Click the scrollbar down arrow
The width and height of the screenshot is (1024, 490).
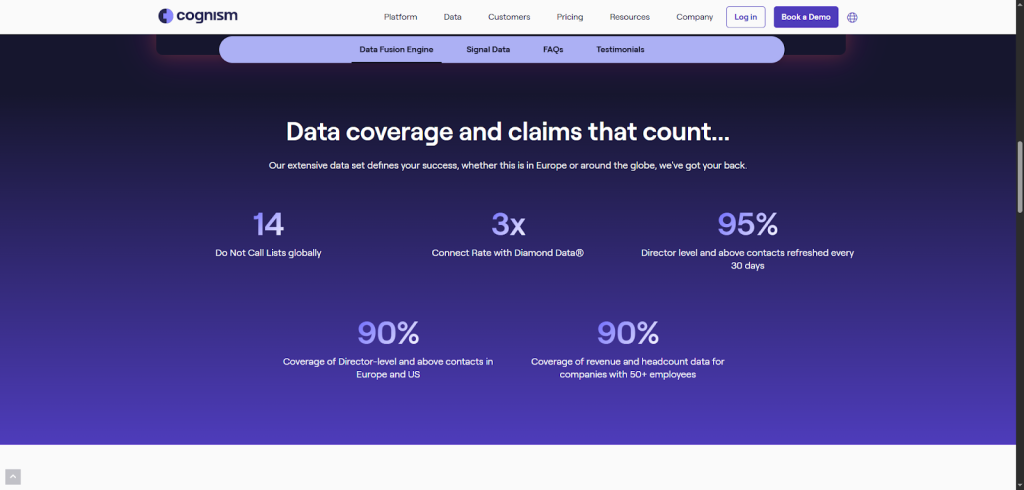[x=1019, y=485]
